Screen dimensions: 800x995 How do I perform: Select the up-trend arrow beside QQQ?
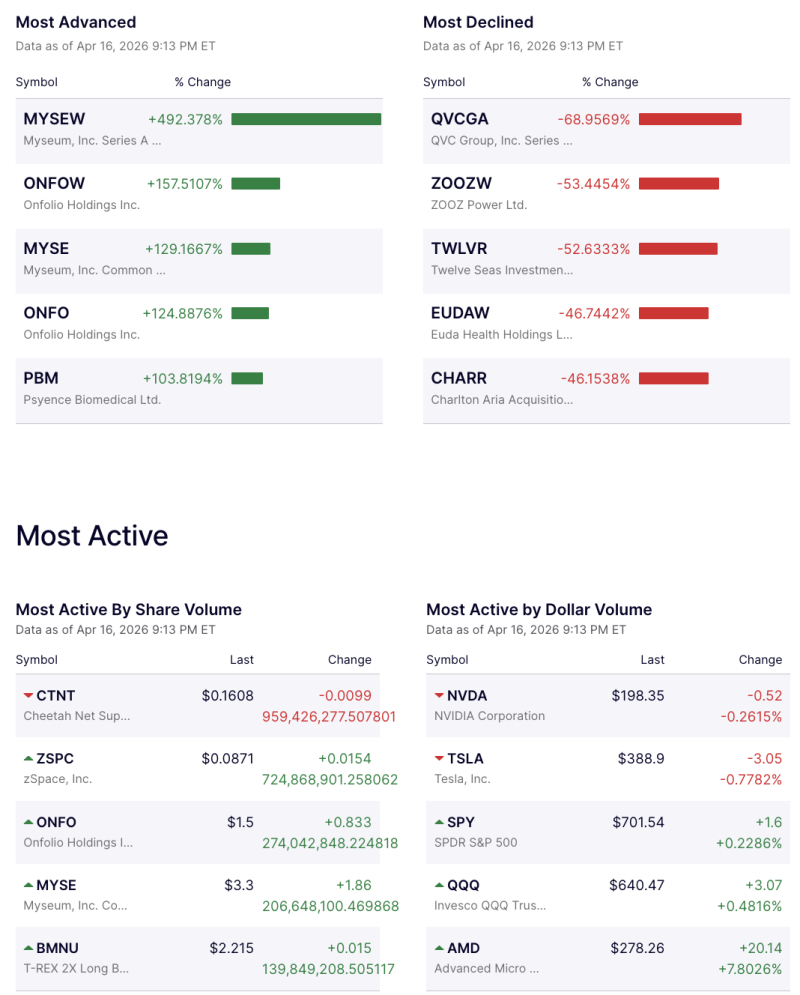click(x=438, y=882)
